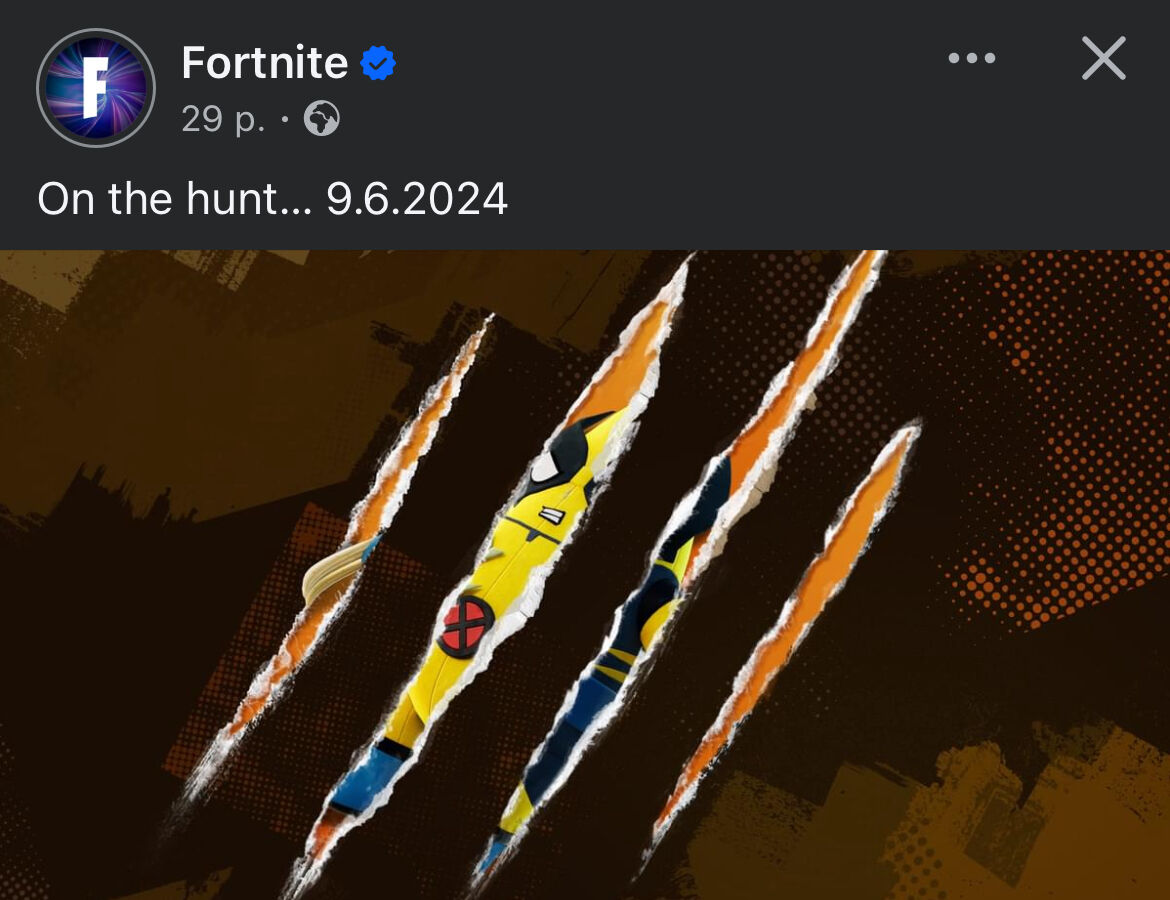
Task: Click the globe public audience icon
Action: click(322, 119)
